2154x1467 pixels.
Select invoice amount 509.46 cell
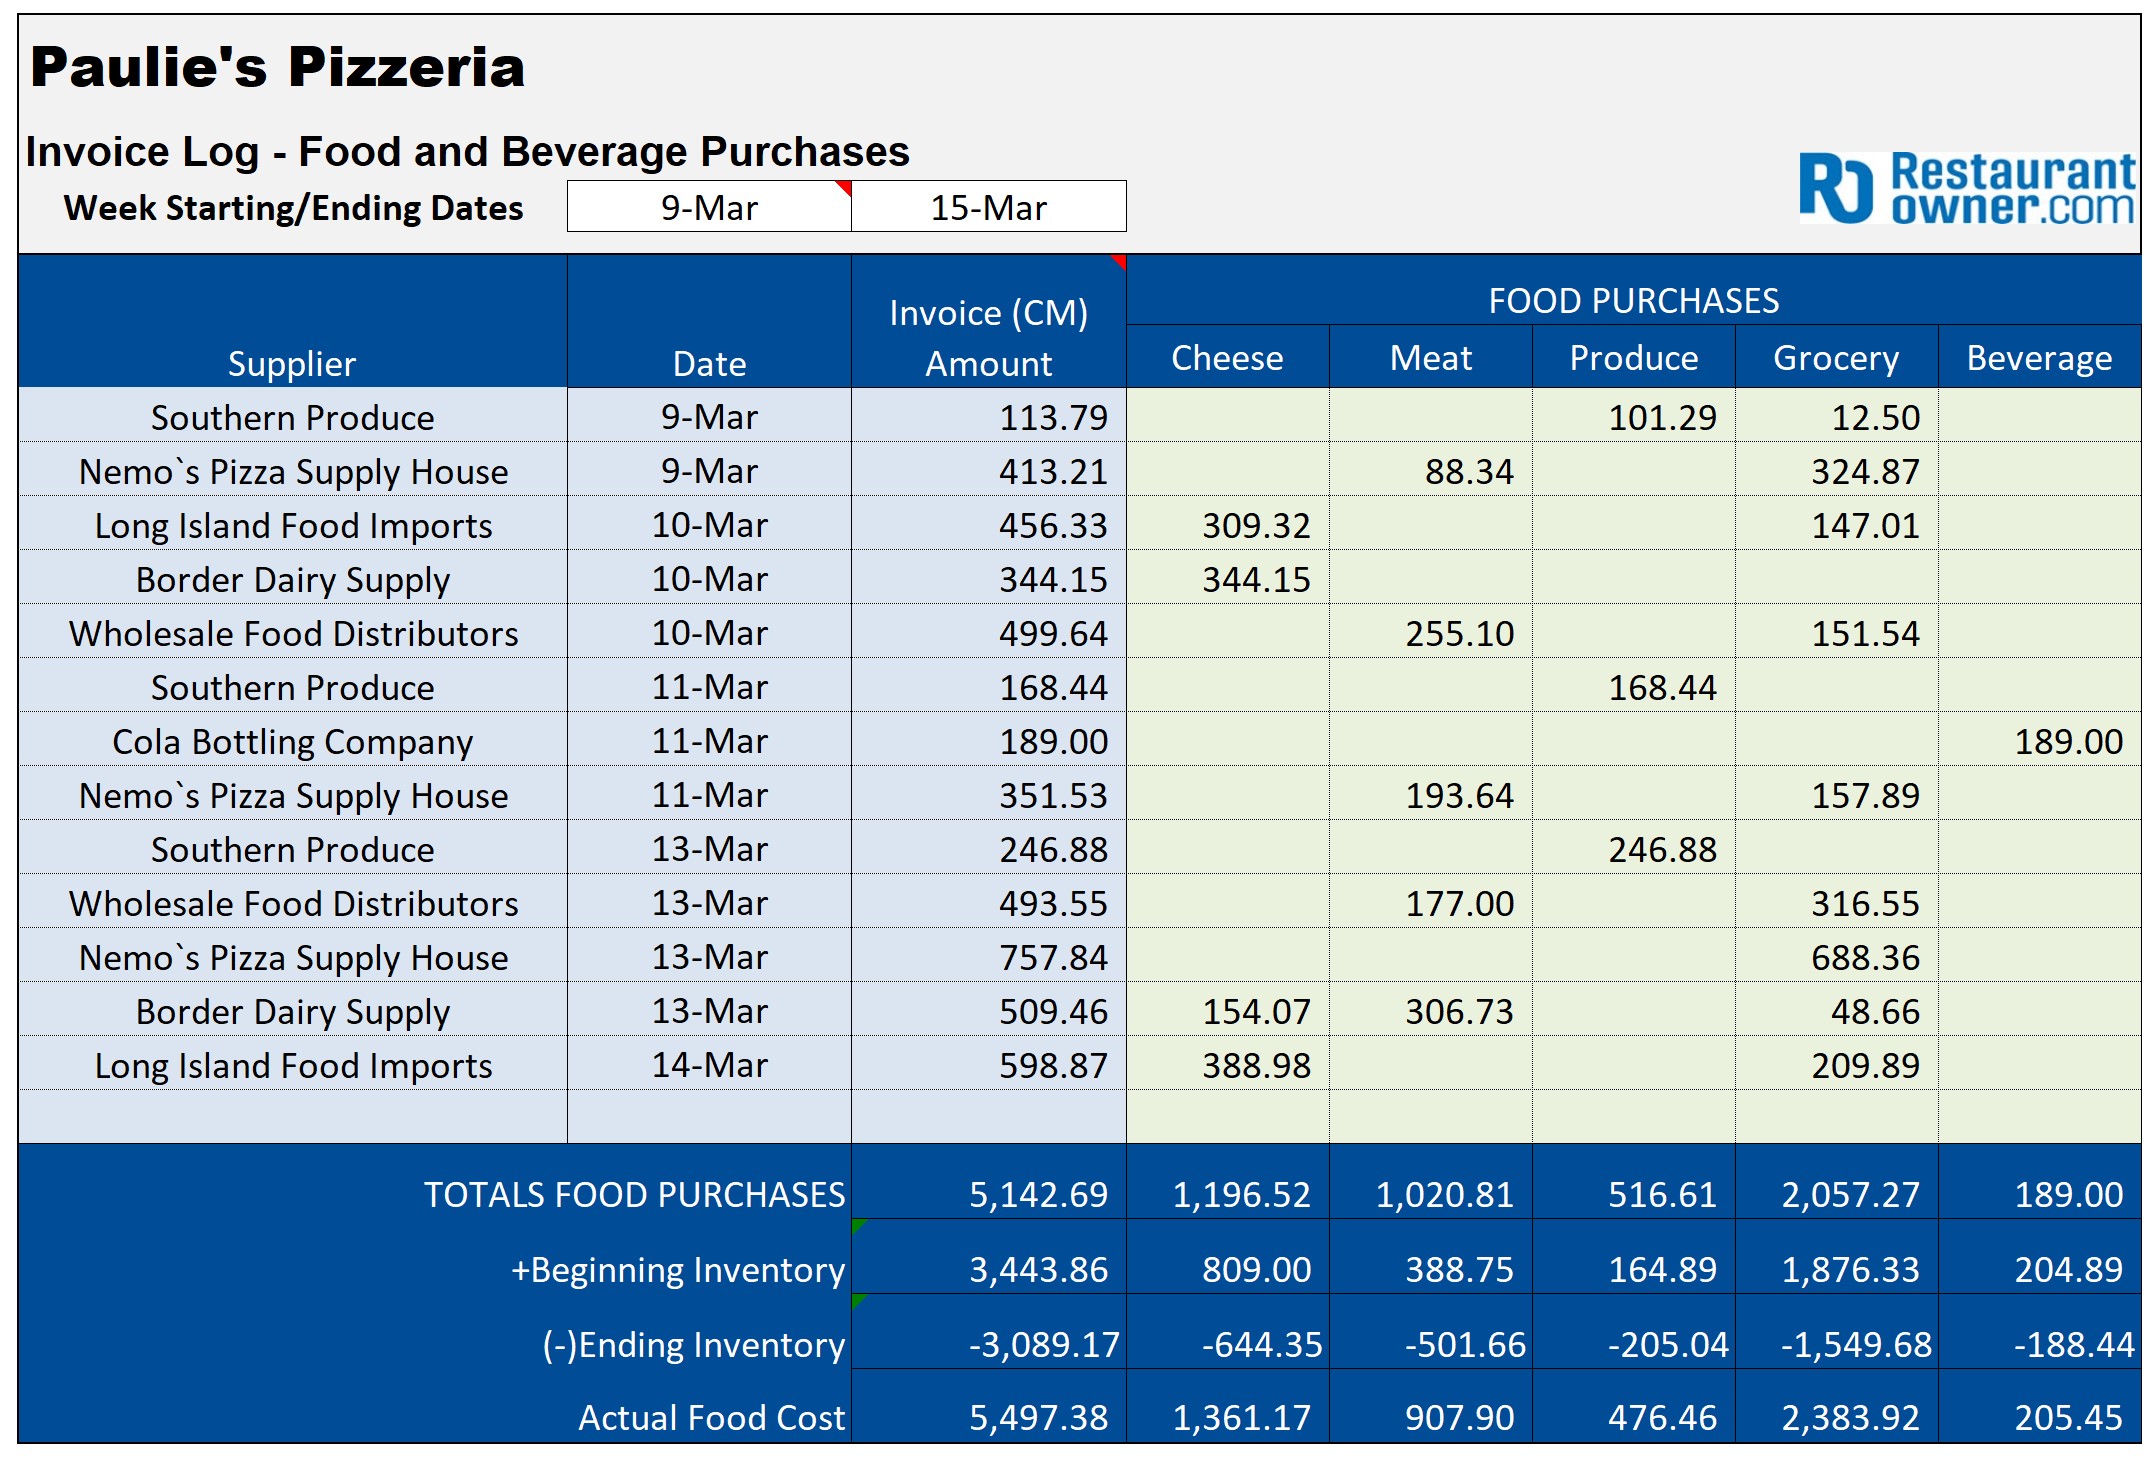pos(989,1010)
